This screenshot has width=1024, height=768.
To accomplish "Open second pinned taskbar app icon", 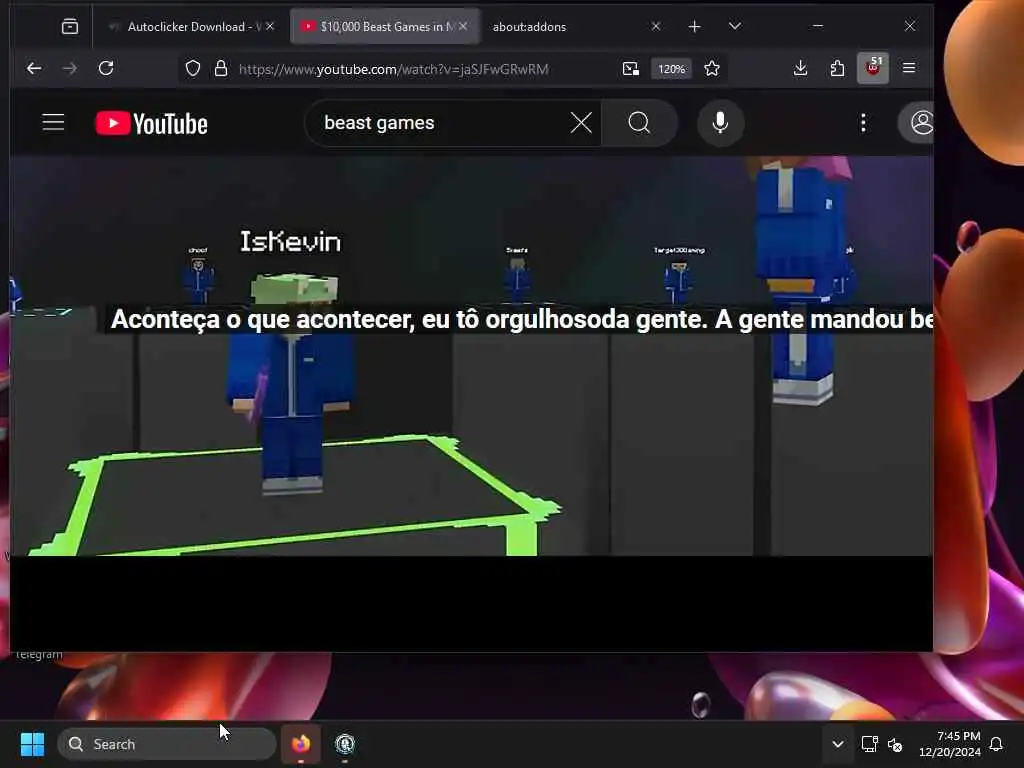I will tap(345, 744).
